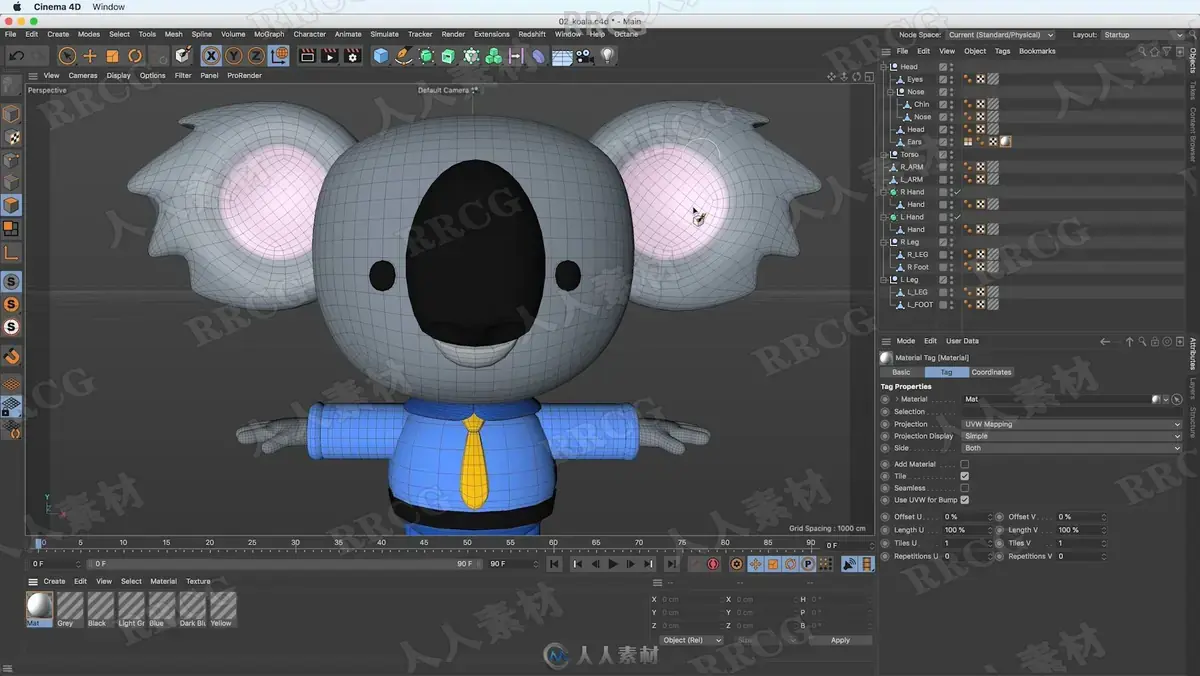Open the Simulate menu

384,34
